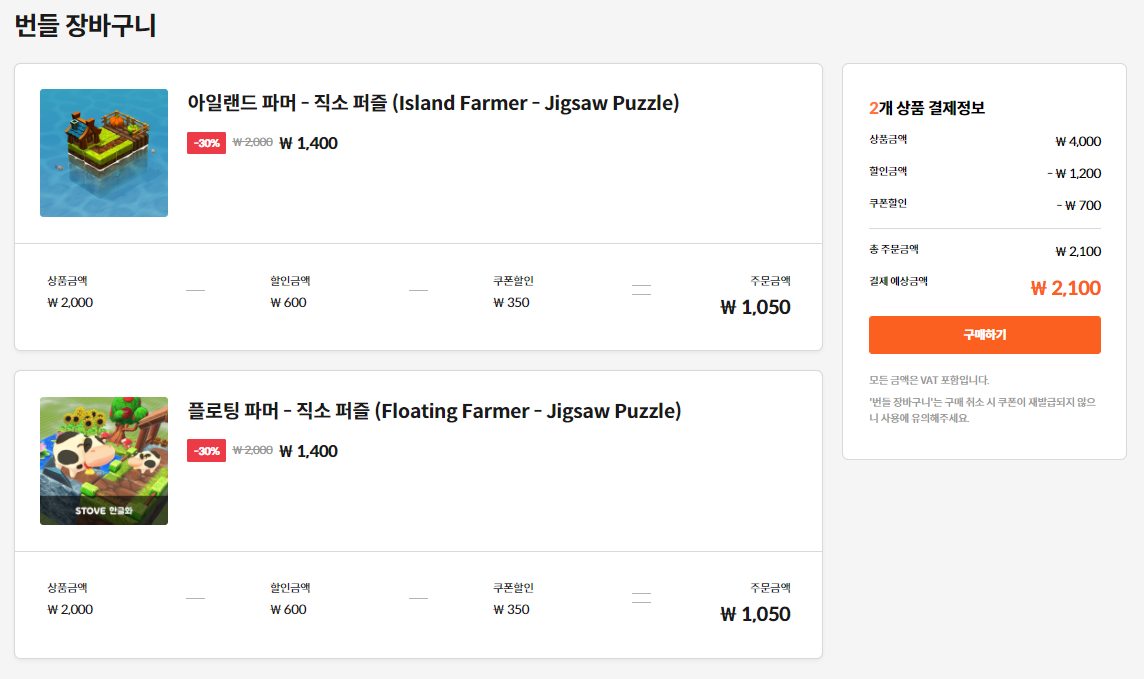Click the orange ₩ 2,100 결제 예상금액 total
Screen dimensions: 1144x679
(1065, 289)
